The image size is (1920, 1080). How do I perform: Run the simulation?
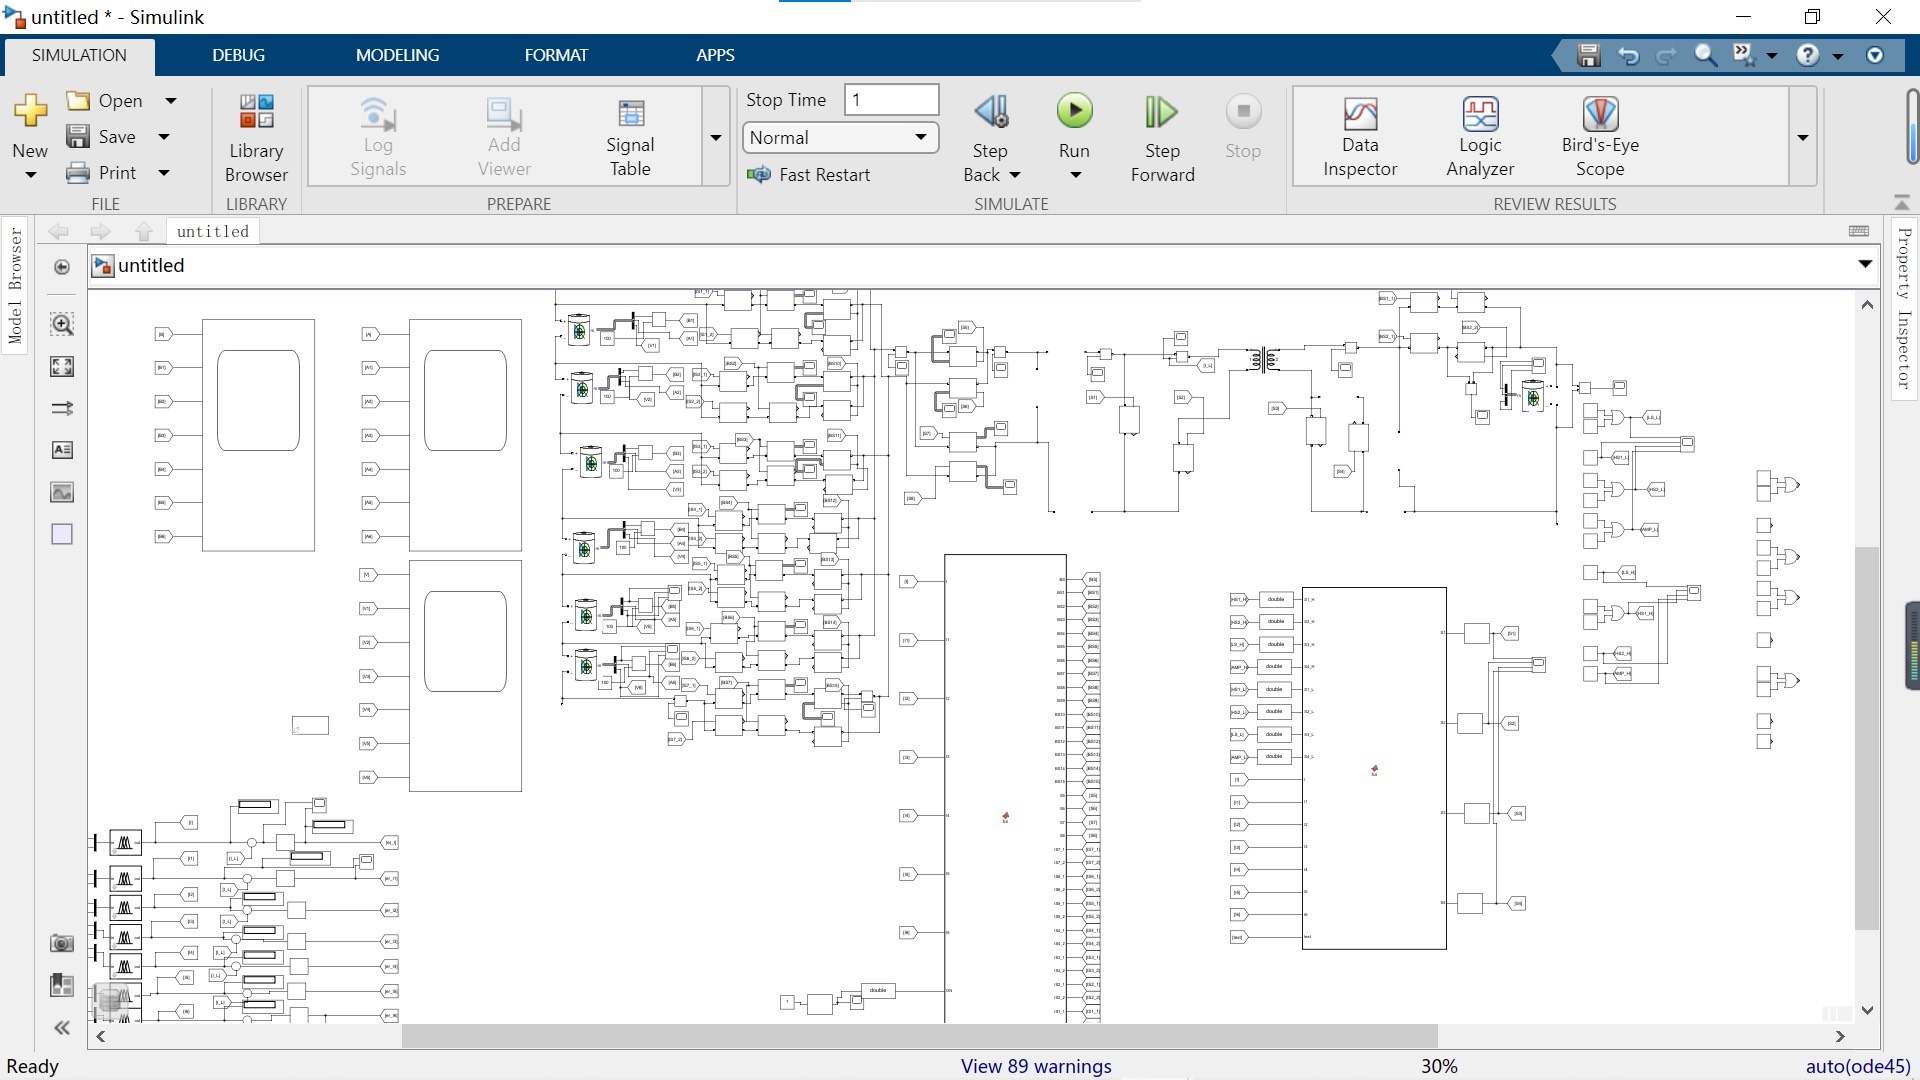point(1074,112)
